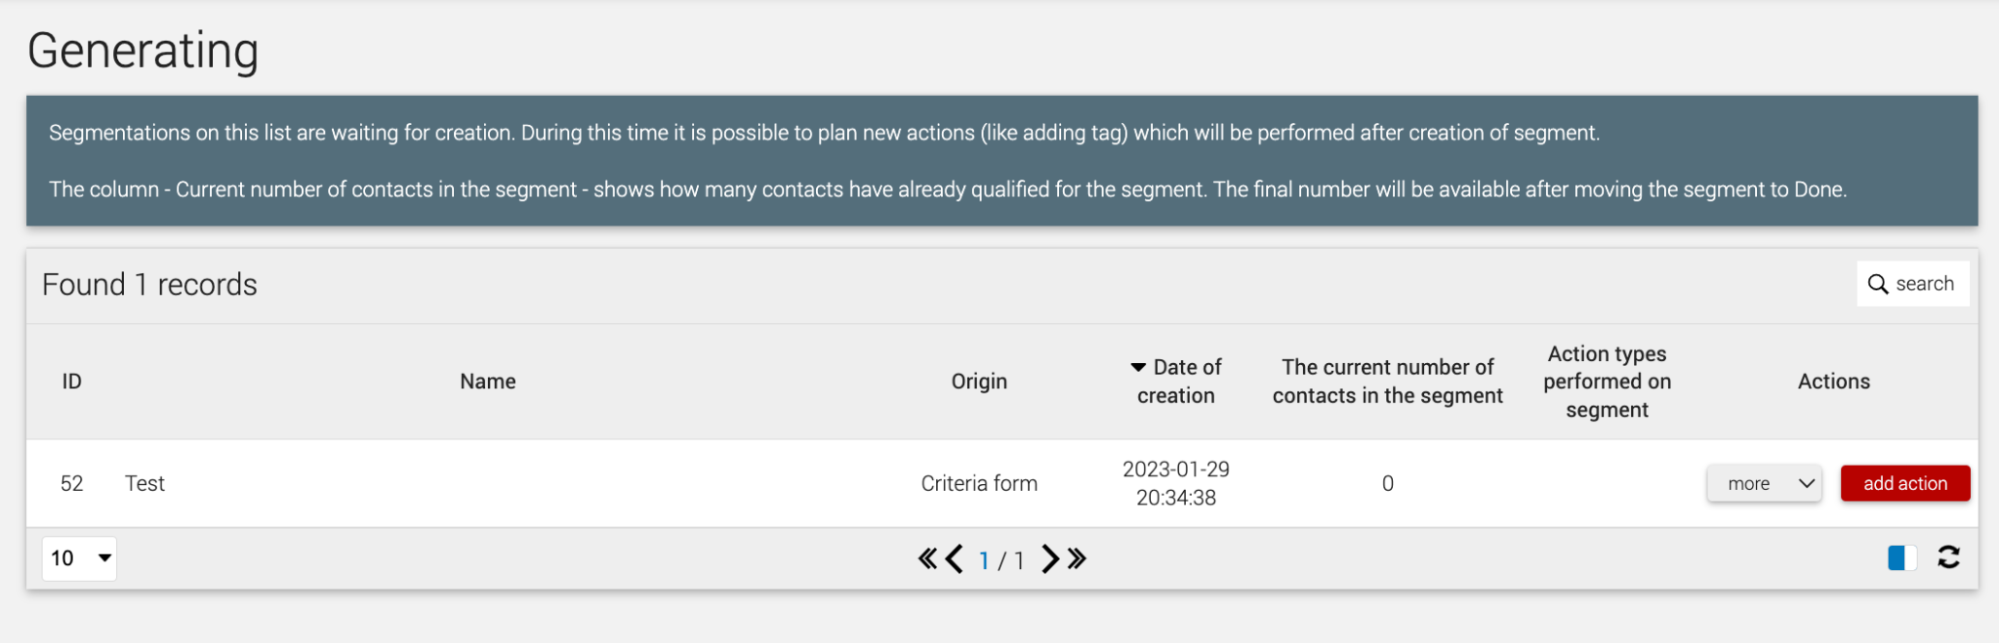This screenshot has height=644, width=1999.
Task: Expand the more menu chevron
Action: 1806,484
